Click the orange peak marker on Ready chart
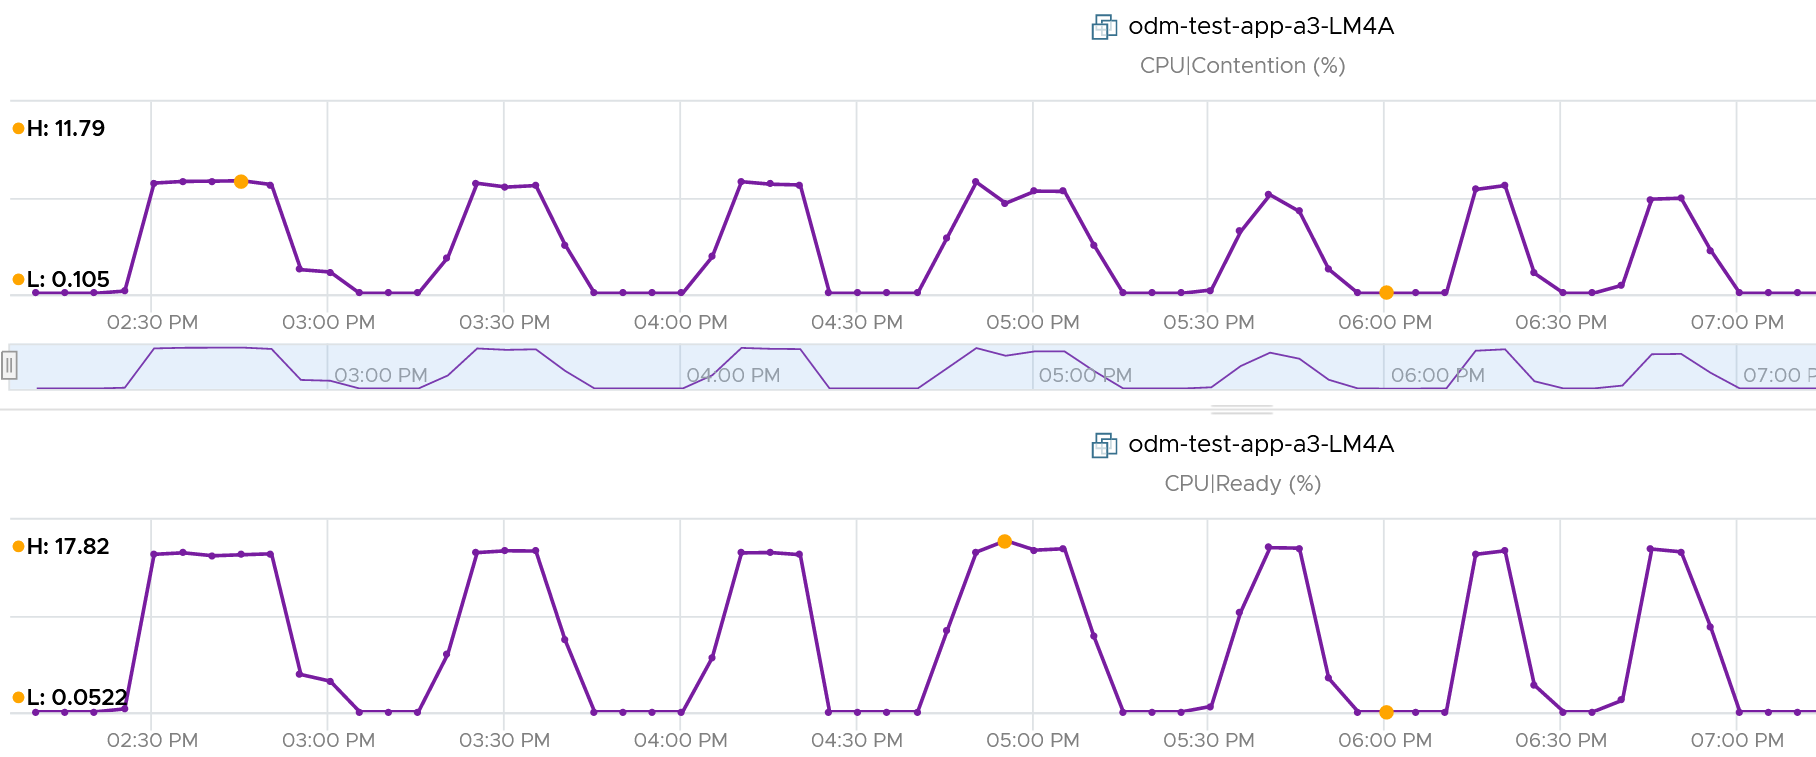 pos(1005,541)
